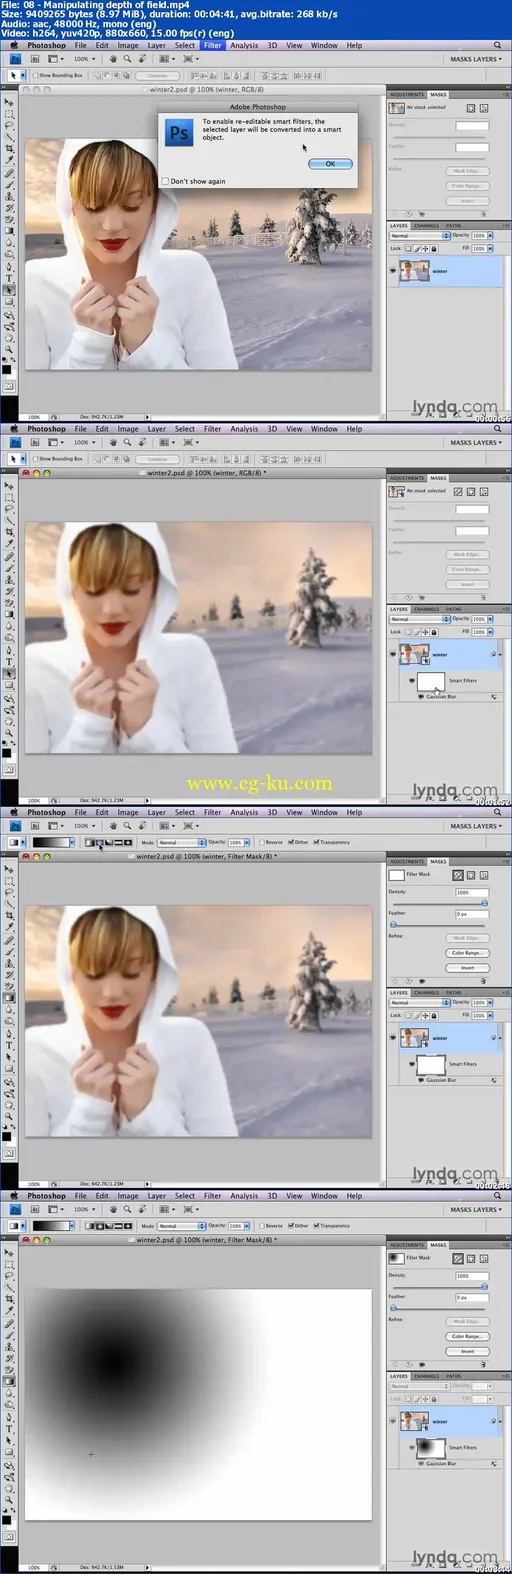Select the gradient-filled filter mask thumbnail in the Layers panel

(430, 1447)
